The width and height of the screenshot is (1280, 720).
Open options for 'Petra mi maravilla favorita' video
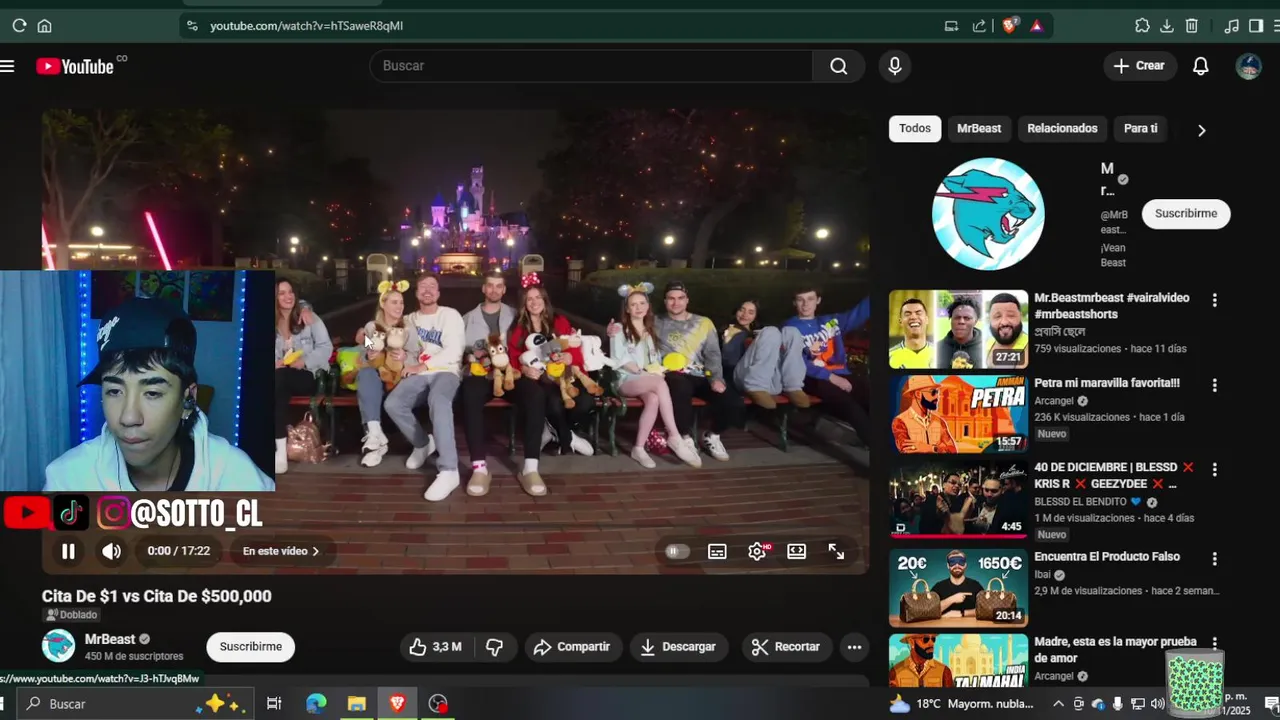pos(1214,385)
